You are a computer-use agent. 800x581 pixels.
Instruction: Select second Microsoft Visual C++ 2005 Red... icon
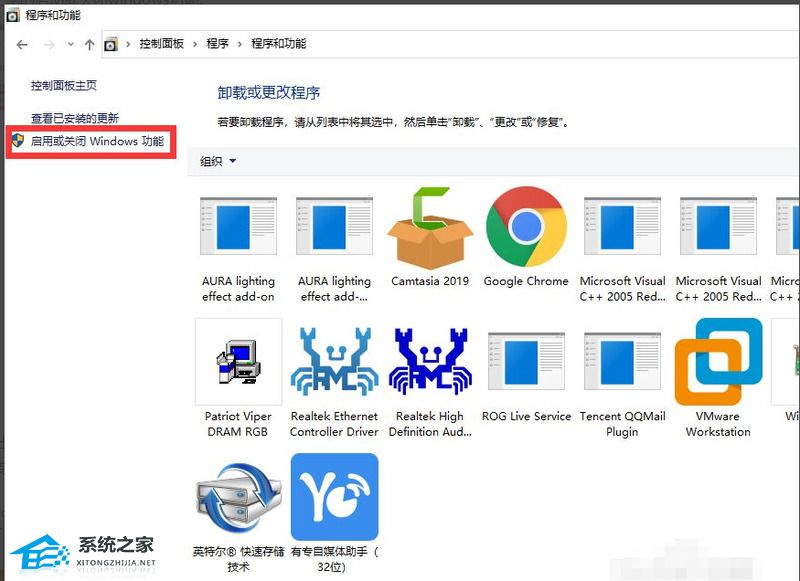[718, 226]
